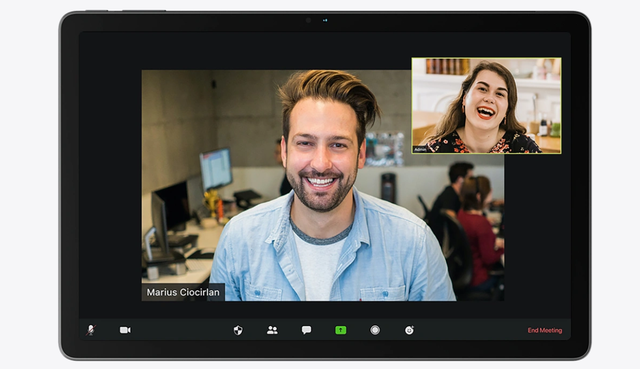
Task: Open the Security shield options
Action: [x=238, y=330]
